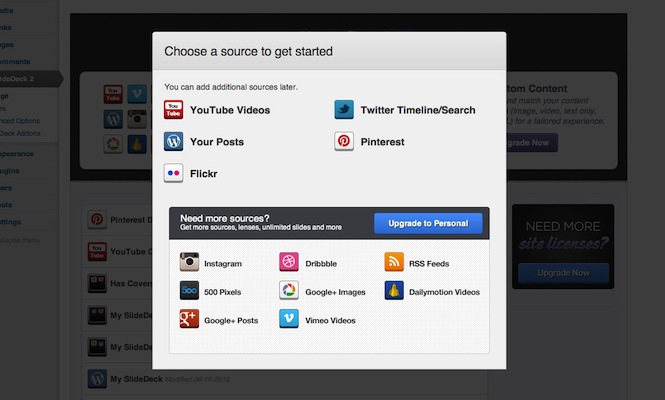Select the Dribbble icon
The height and width of the screenshot is (400, 665).
click(289, 262)
